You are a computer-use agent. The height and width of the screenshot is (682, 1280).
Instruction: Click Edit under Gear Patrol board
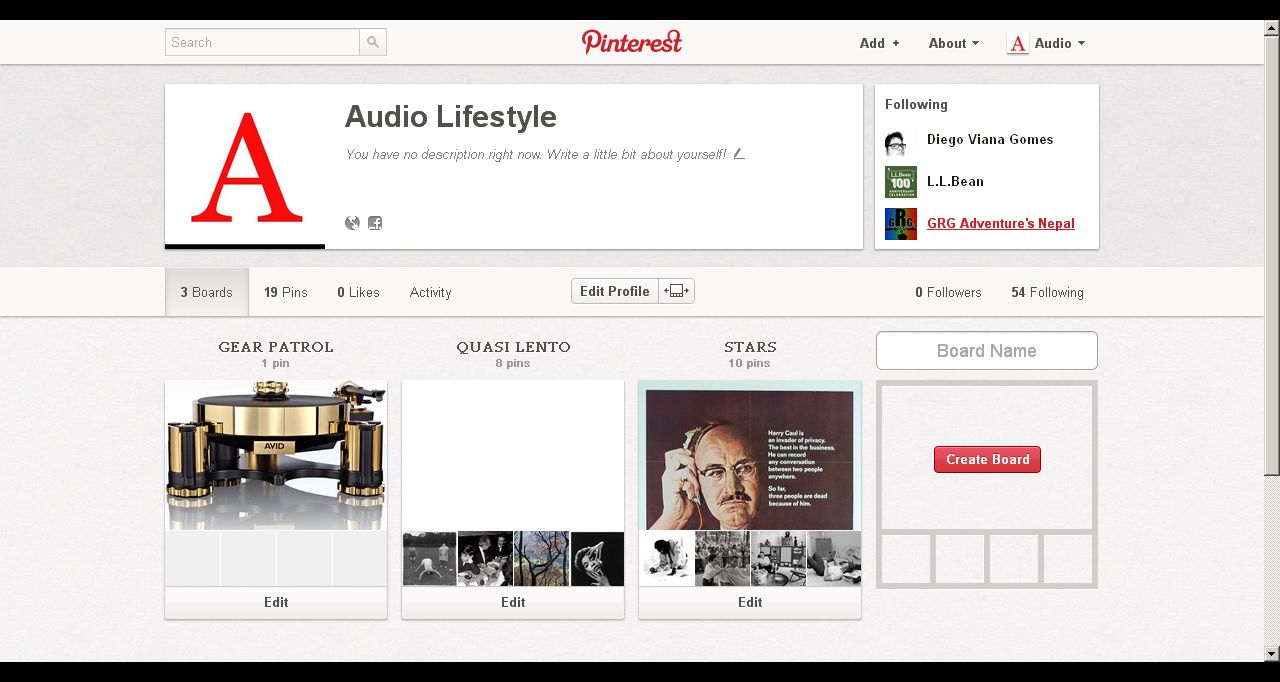pos(276,602)
